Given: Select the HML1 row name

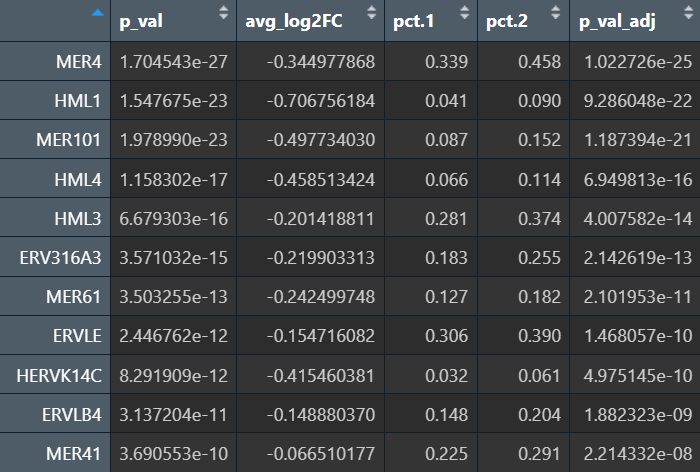Looking at the screenshot, I should point(78,101).
